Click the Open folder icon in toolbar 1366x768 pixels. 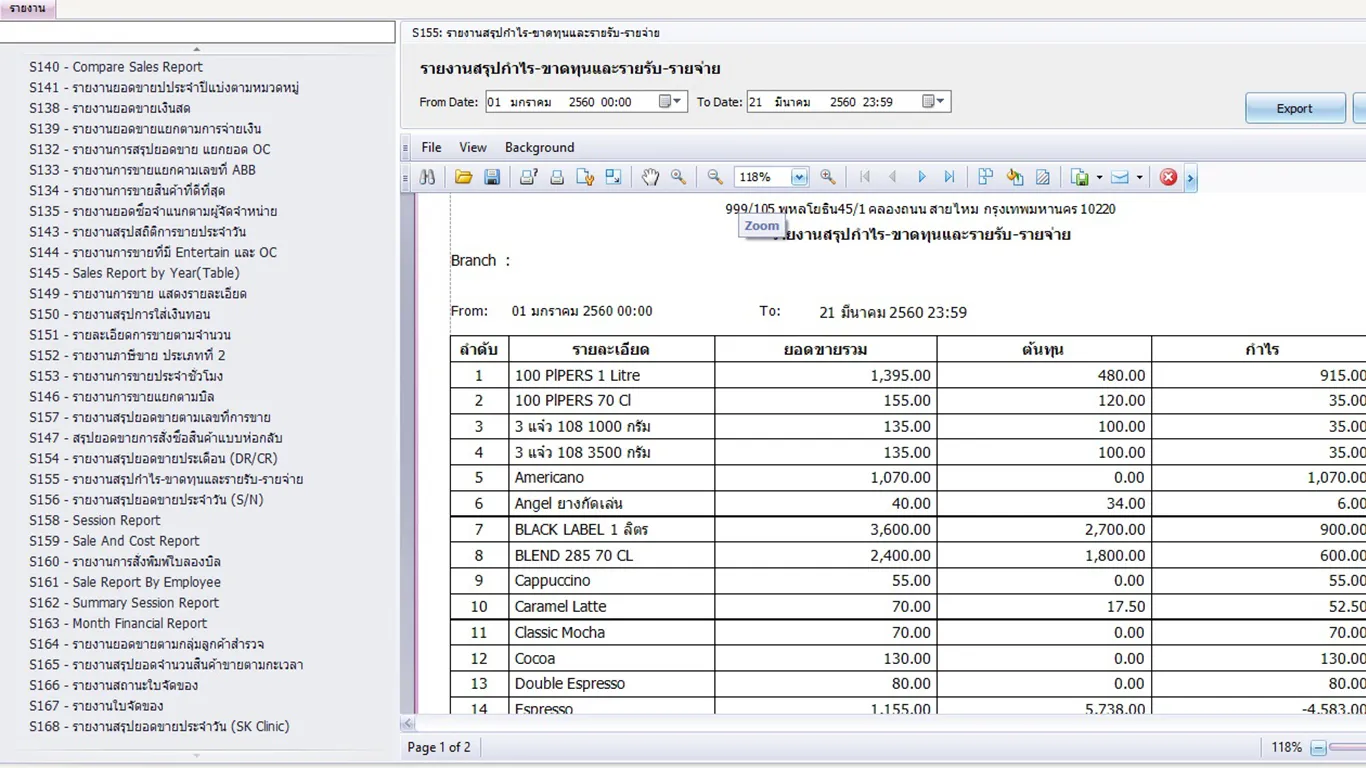point(463,177)
